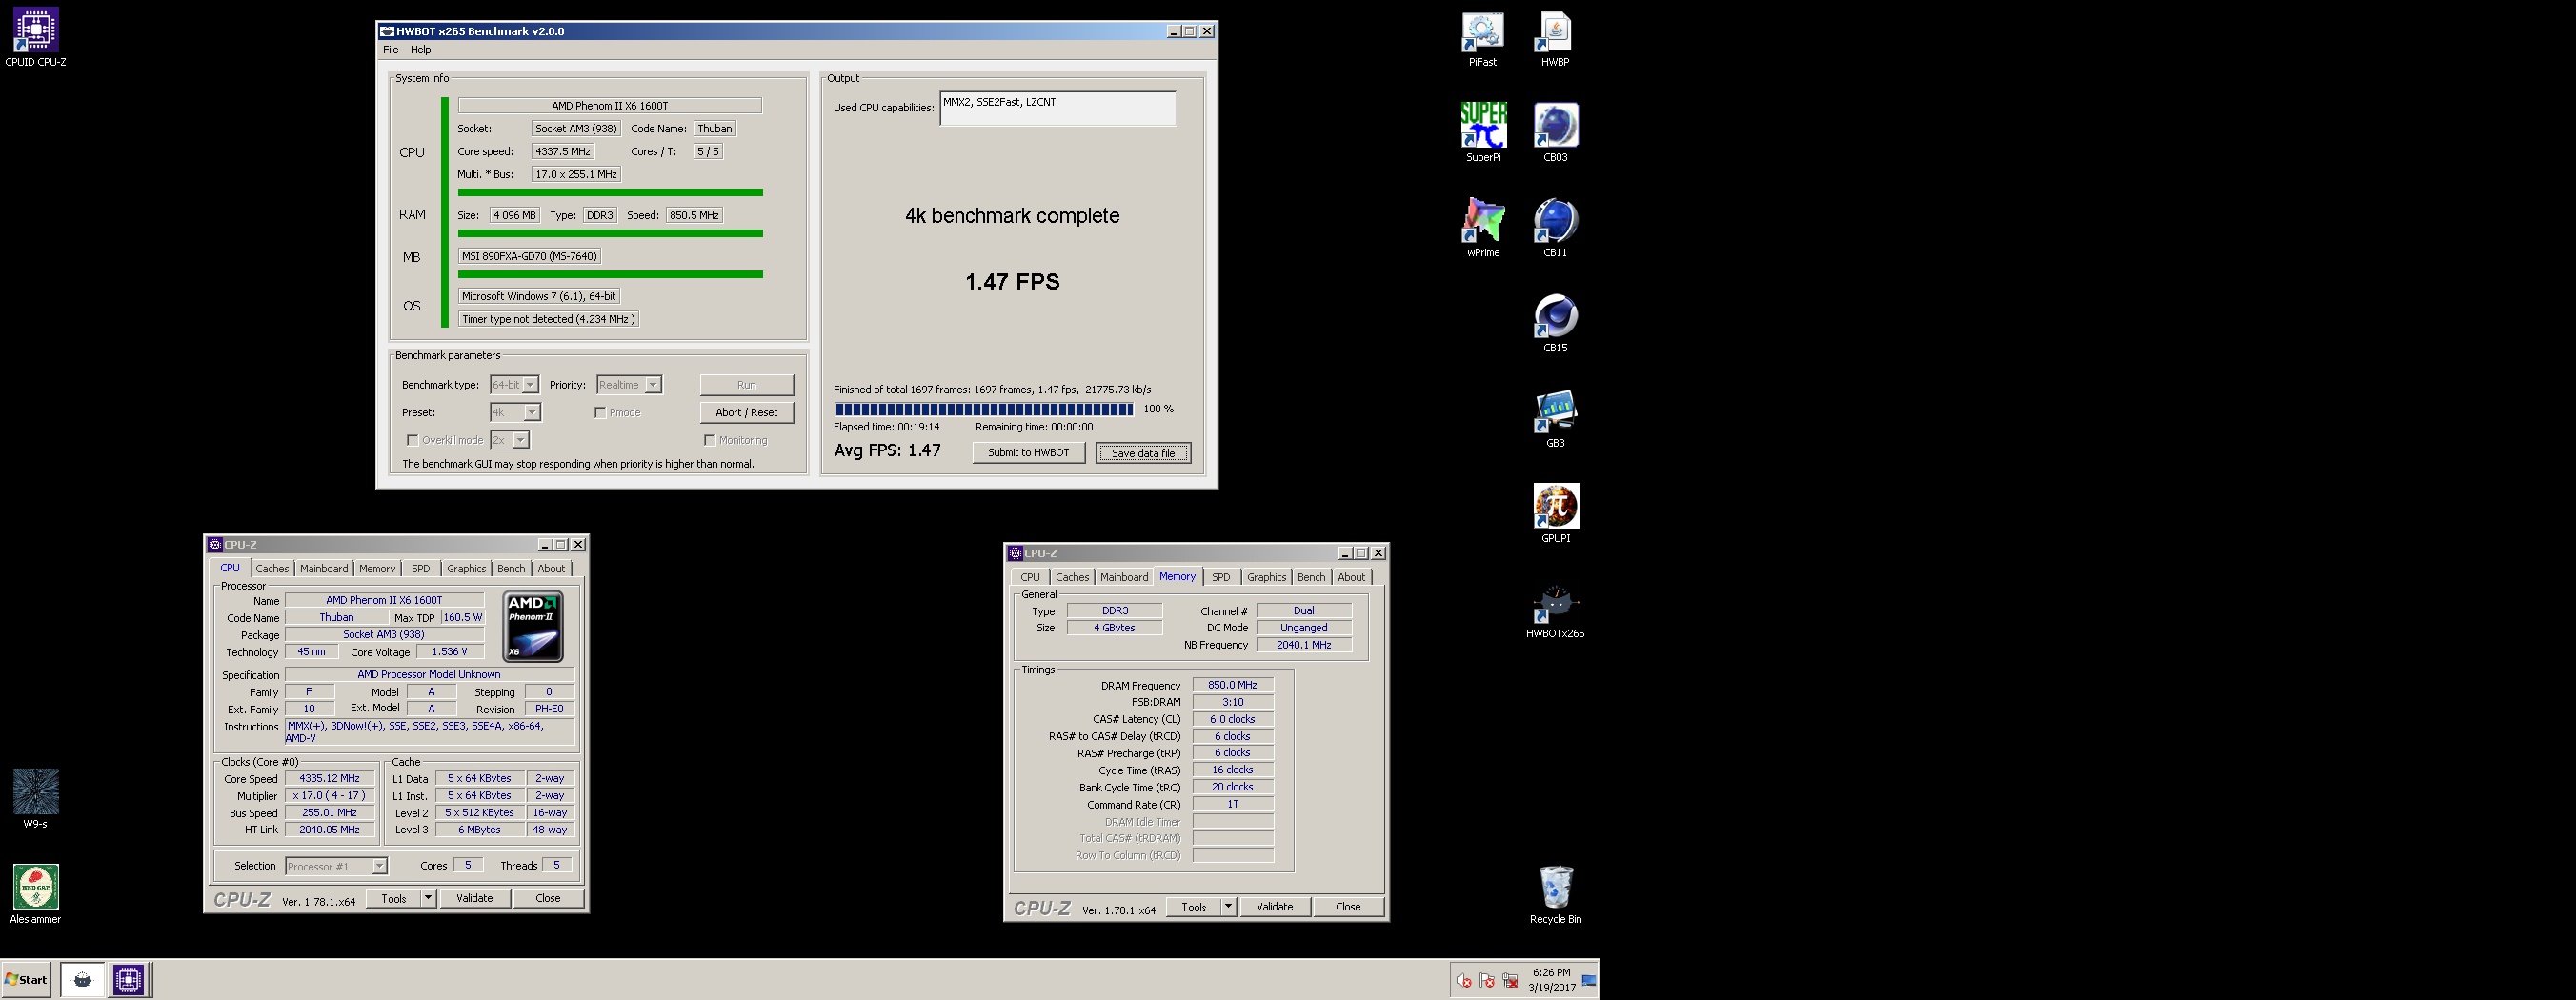This screenshot has width=2576, height=1000.
Task: Launch GPUPI from the desktop
Action: click(x=1555, y=513)
